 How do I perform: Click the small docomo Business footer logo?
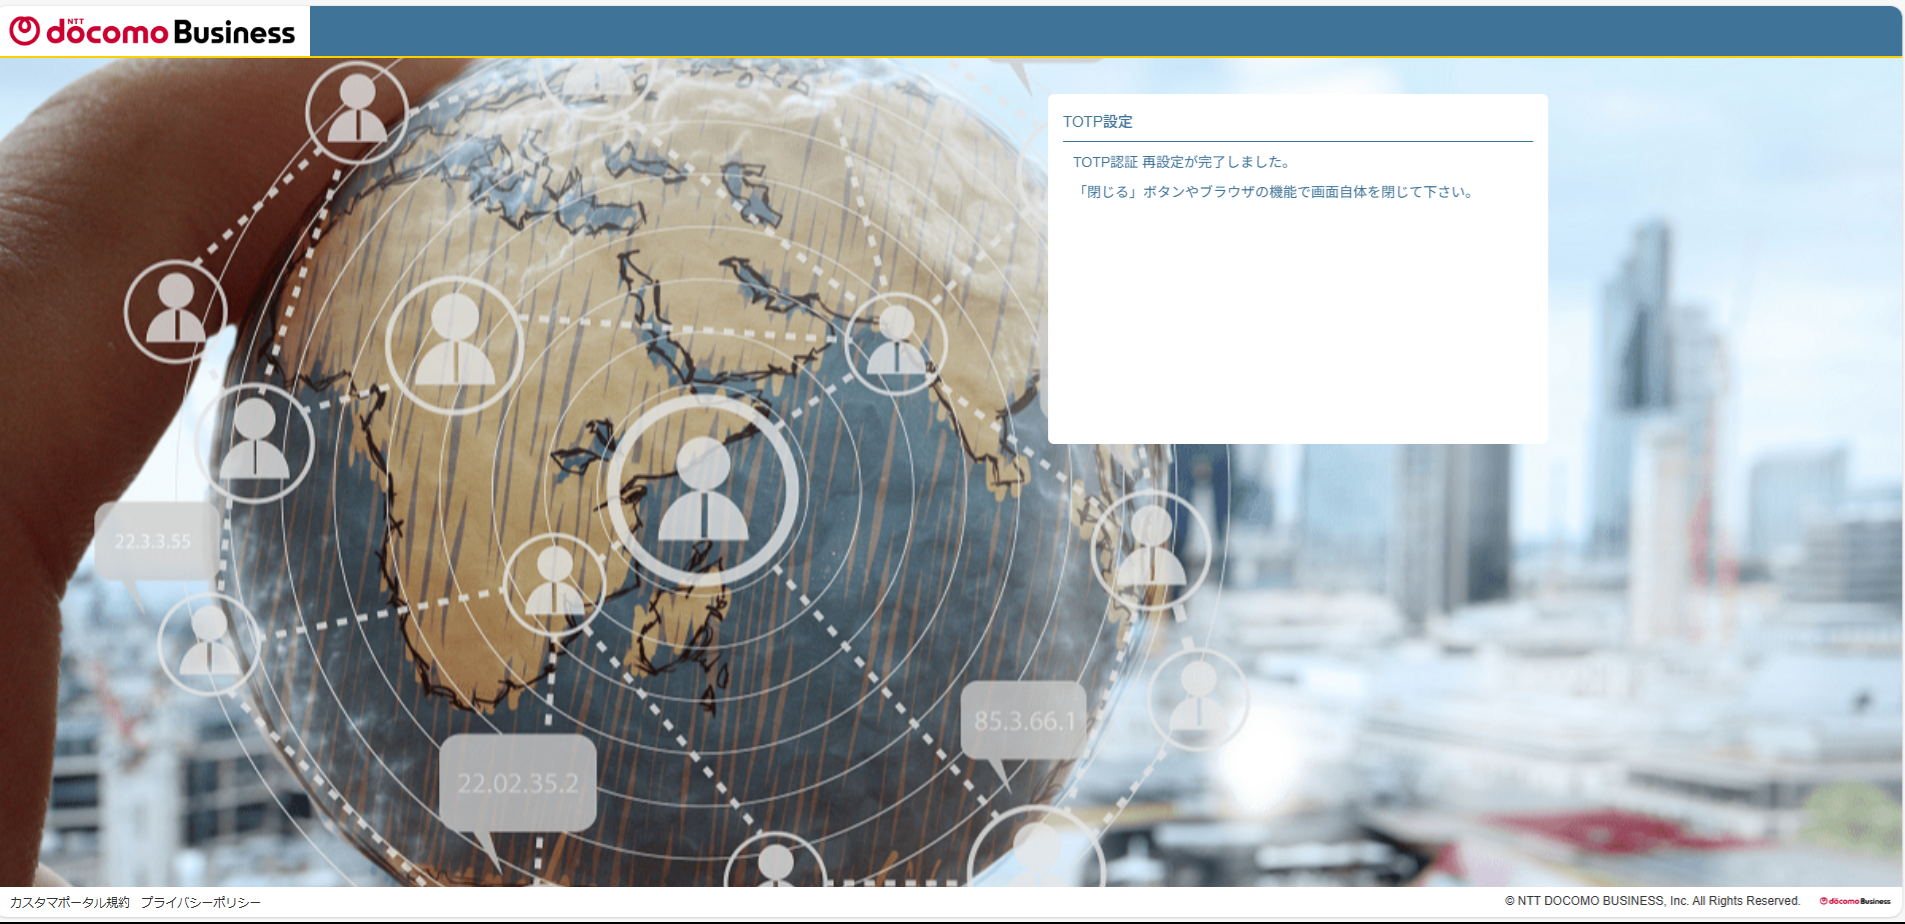coord(1855,901)
